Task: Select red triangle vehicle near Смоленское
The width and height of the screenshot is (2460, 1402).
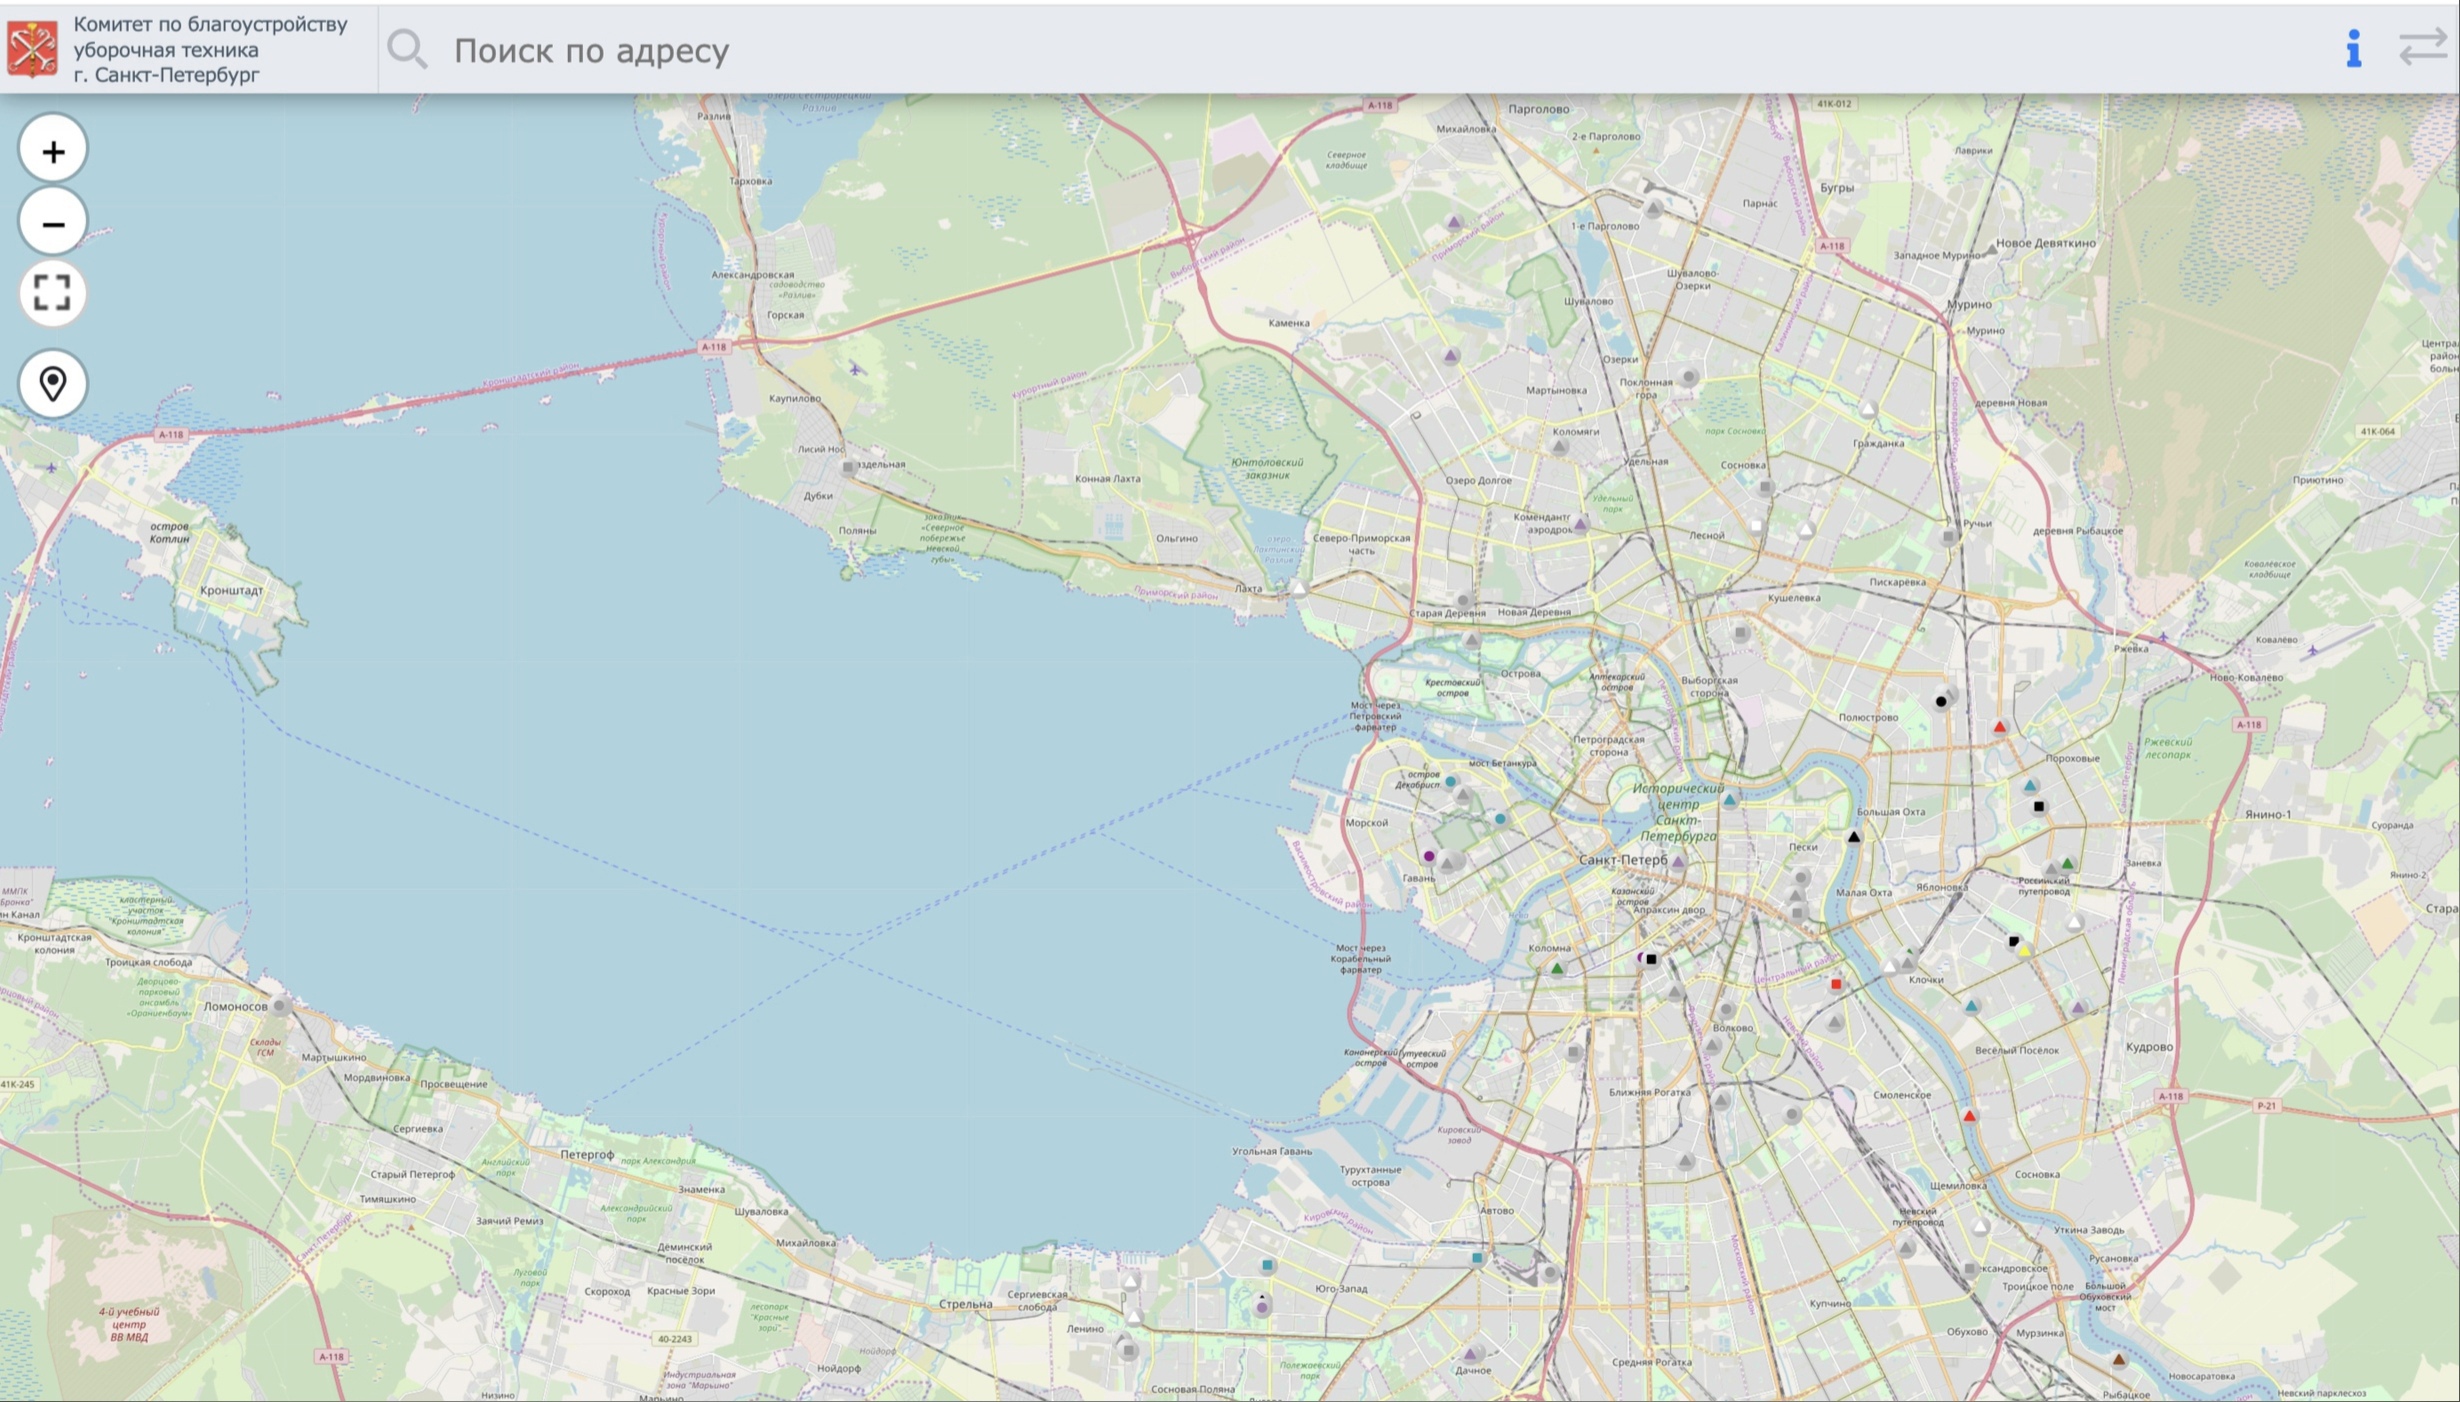Action: 1969,1115
